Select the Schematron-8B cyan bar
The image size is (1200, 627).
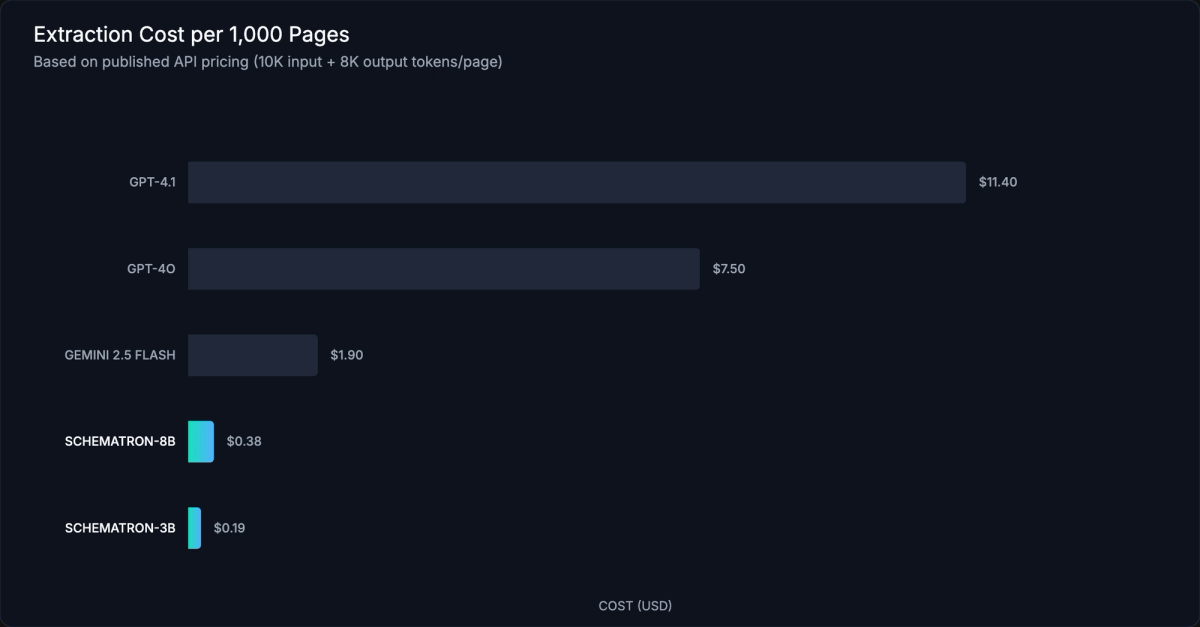click(x=200, y=441)
